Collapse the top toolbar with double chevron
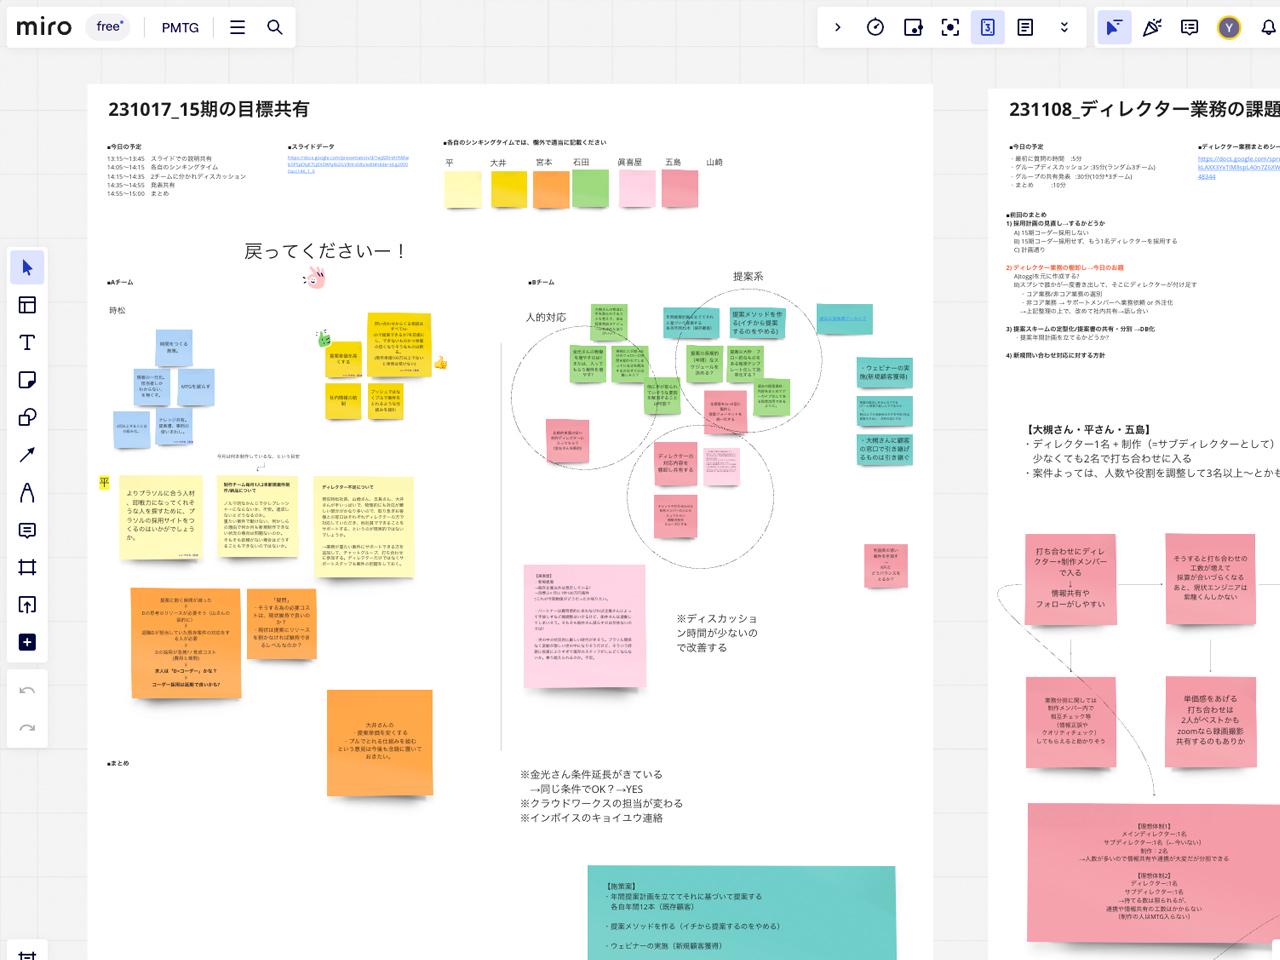The width and height of the screenshot is (1280, 960). tap(1065, 27)
